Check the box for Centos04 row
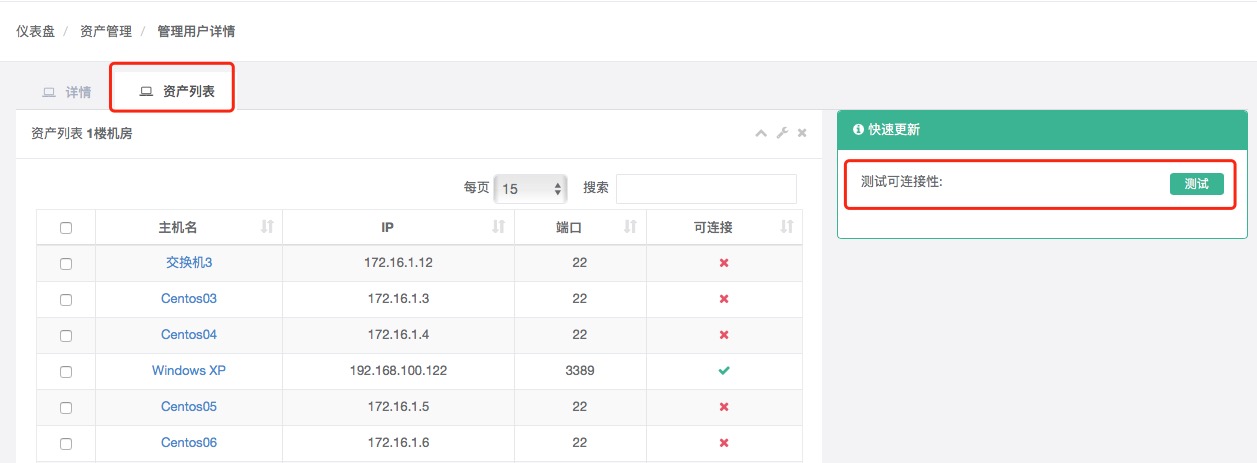 tap(66, 336)
